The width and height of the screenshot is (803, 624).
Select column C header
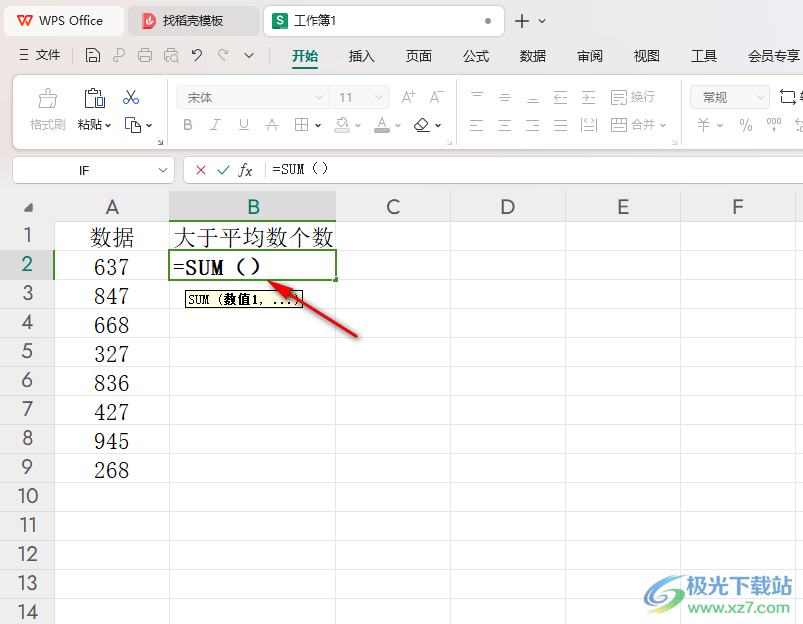[393, 206]
